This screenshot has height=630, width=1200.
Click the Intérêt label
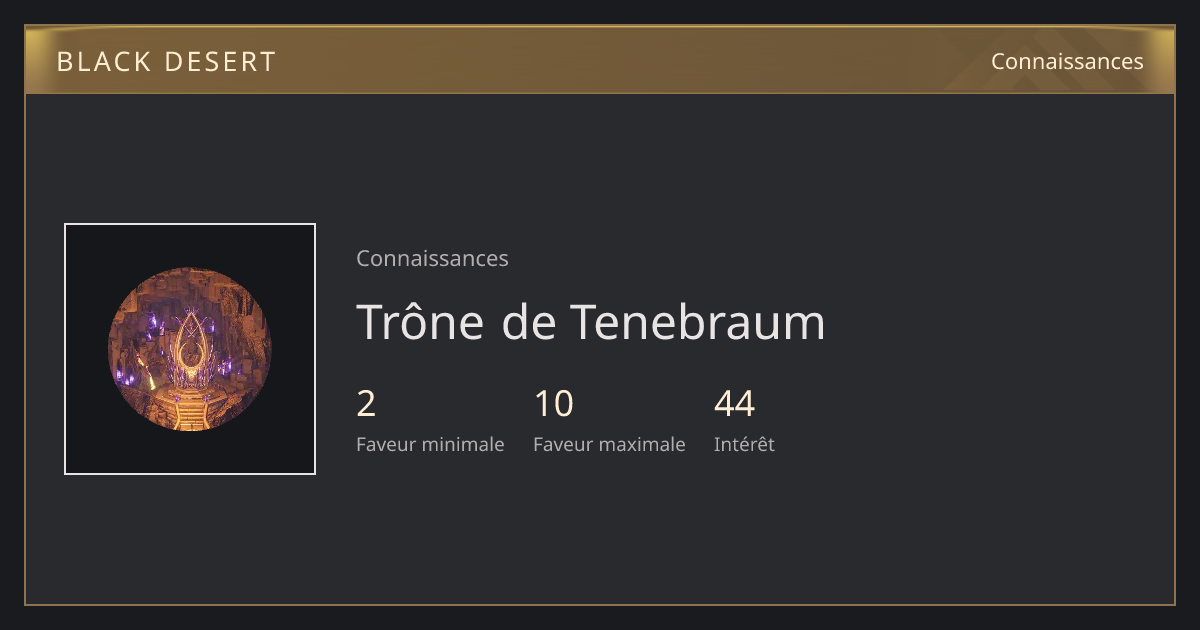744,444
